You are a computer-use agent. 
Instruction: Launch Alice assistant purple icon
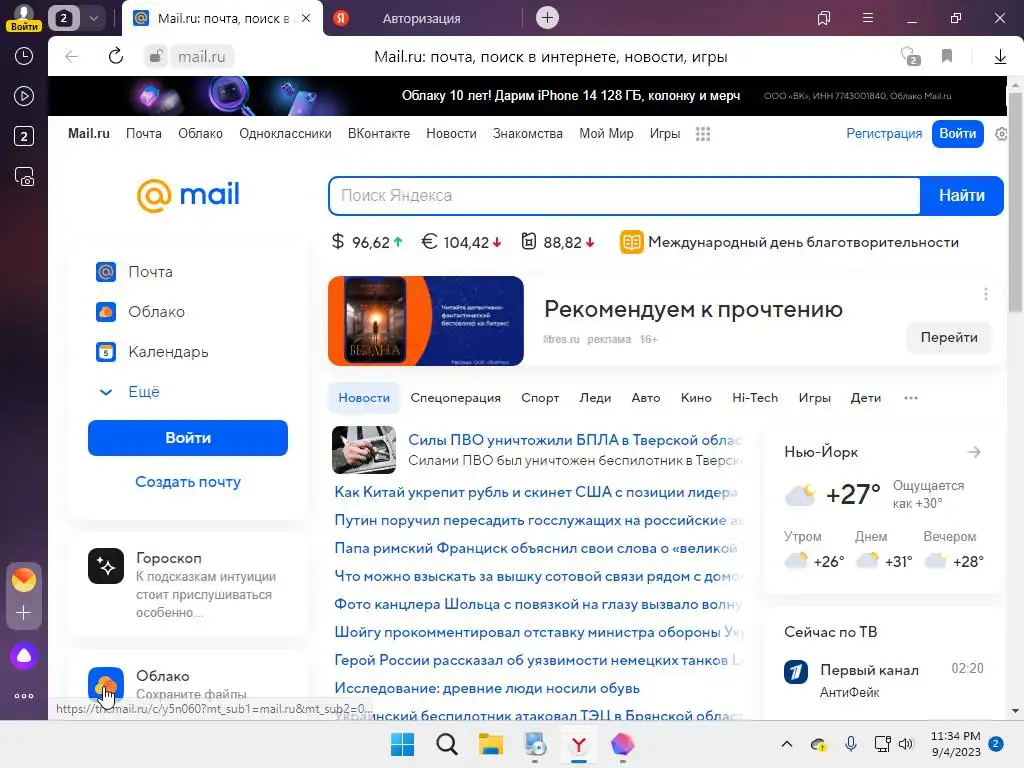(24, 656)
